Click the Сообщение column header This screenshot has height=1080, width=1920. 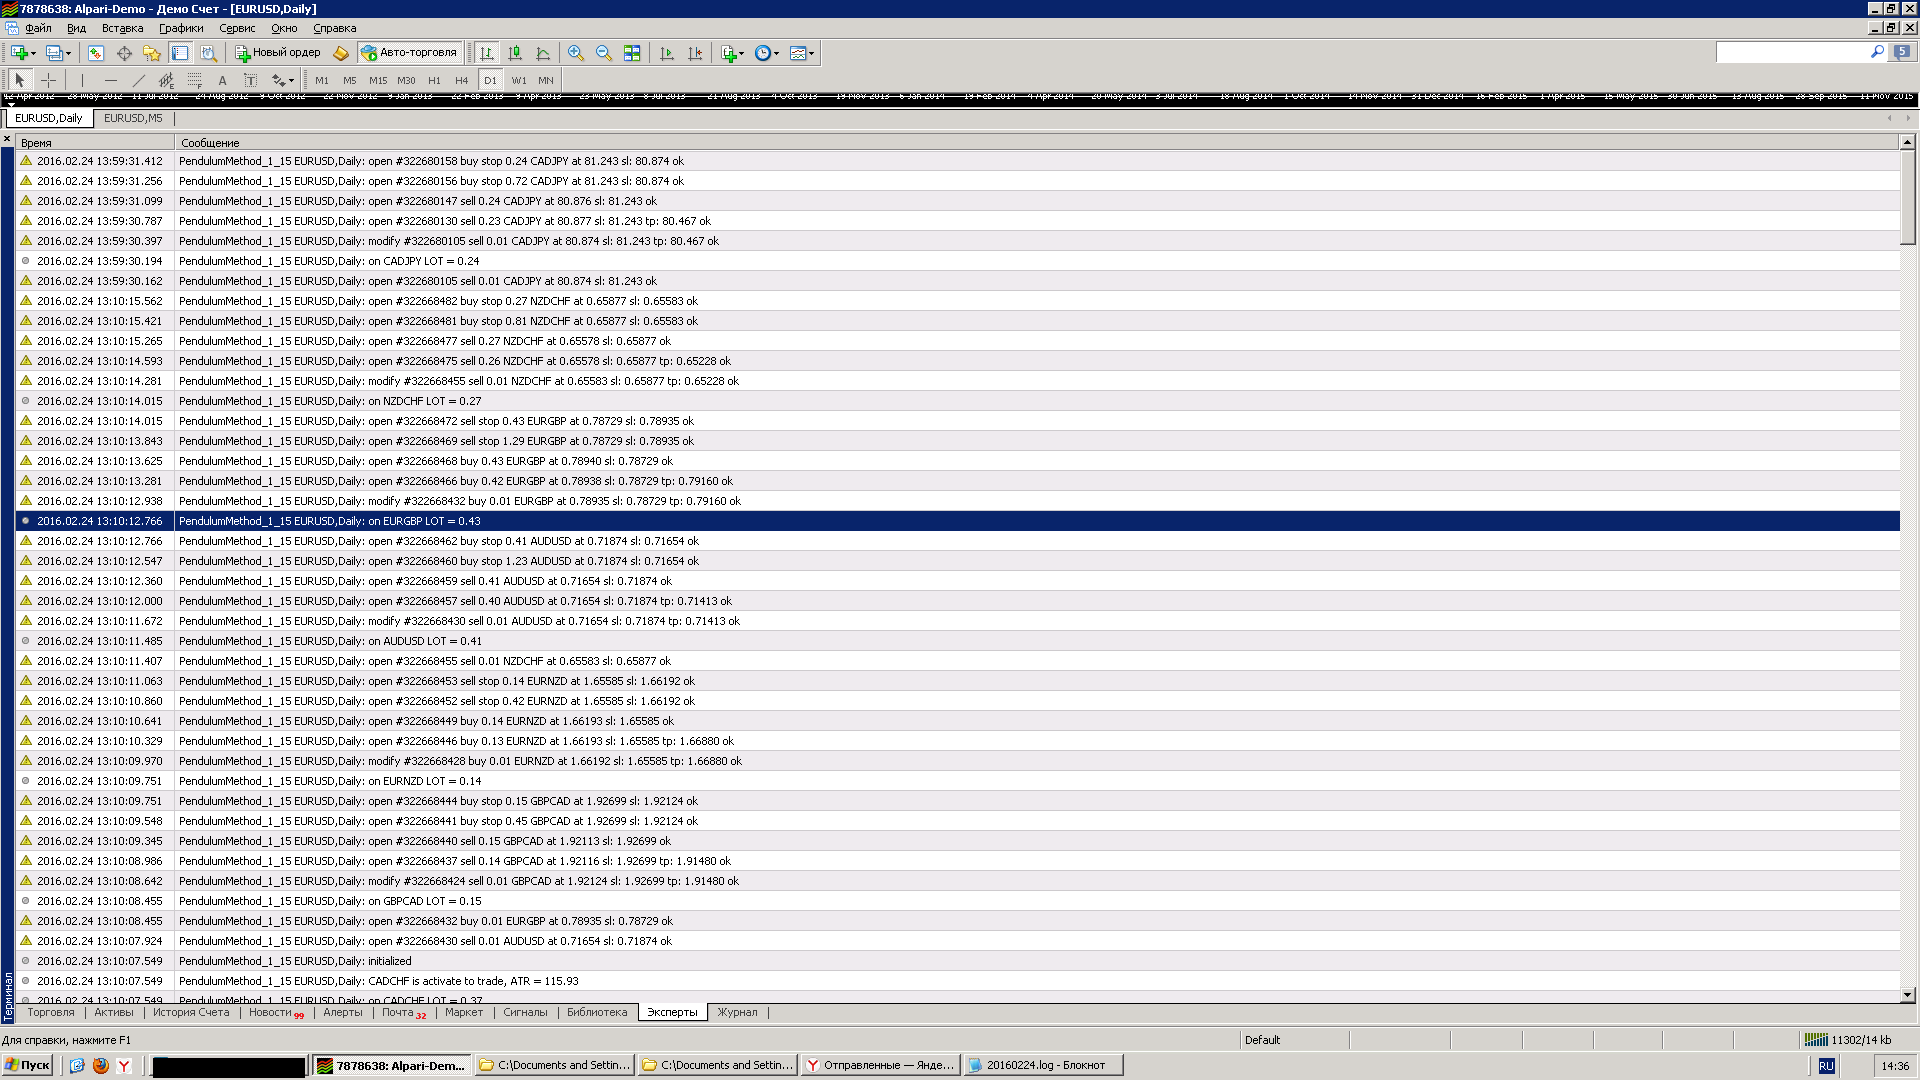(1037, 143)
